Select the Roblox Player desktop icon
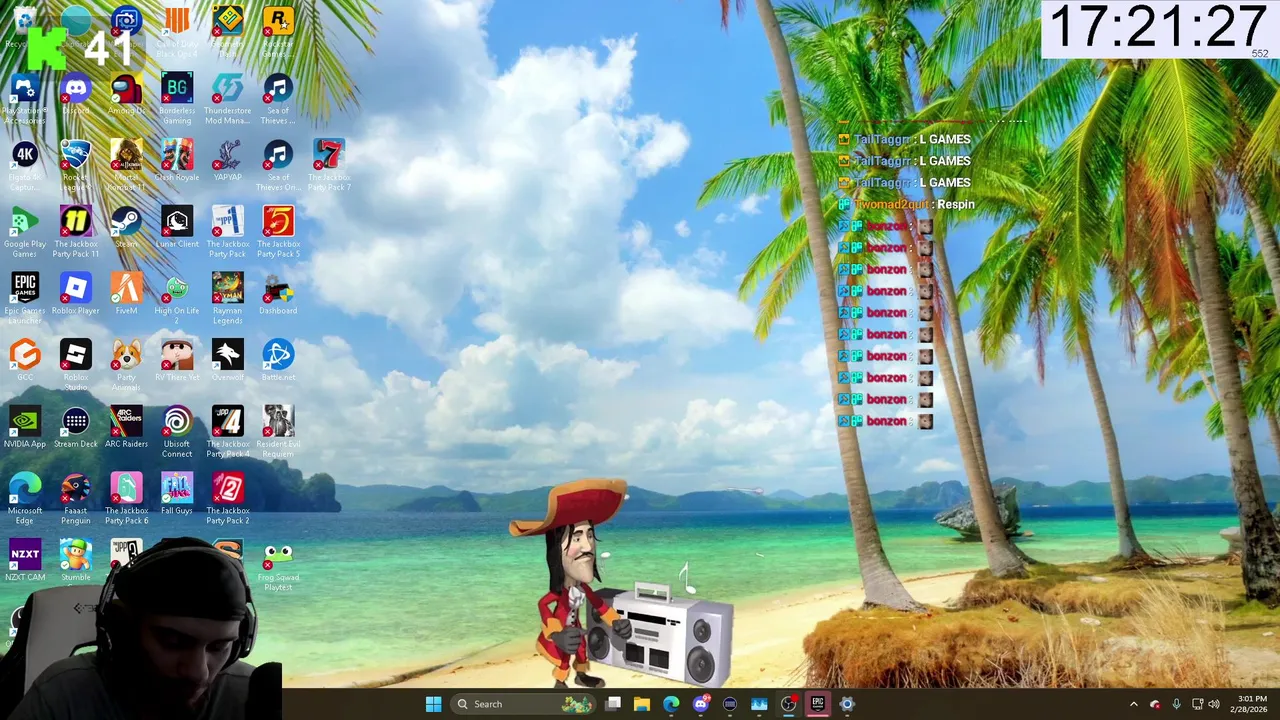This screenshot has width=1280, height=720. coord(76,295)
